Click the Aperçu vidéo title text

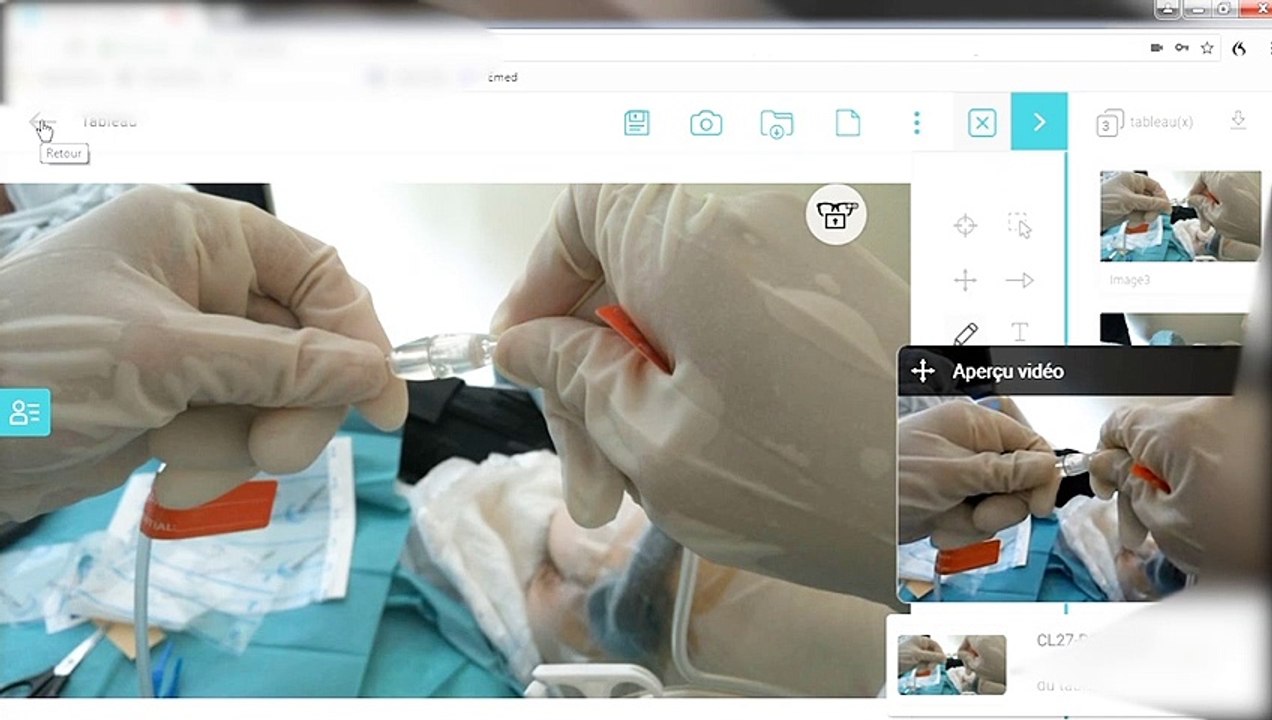tap(1008, 371)
